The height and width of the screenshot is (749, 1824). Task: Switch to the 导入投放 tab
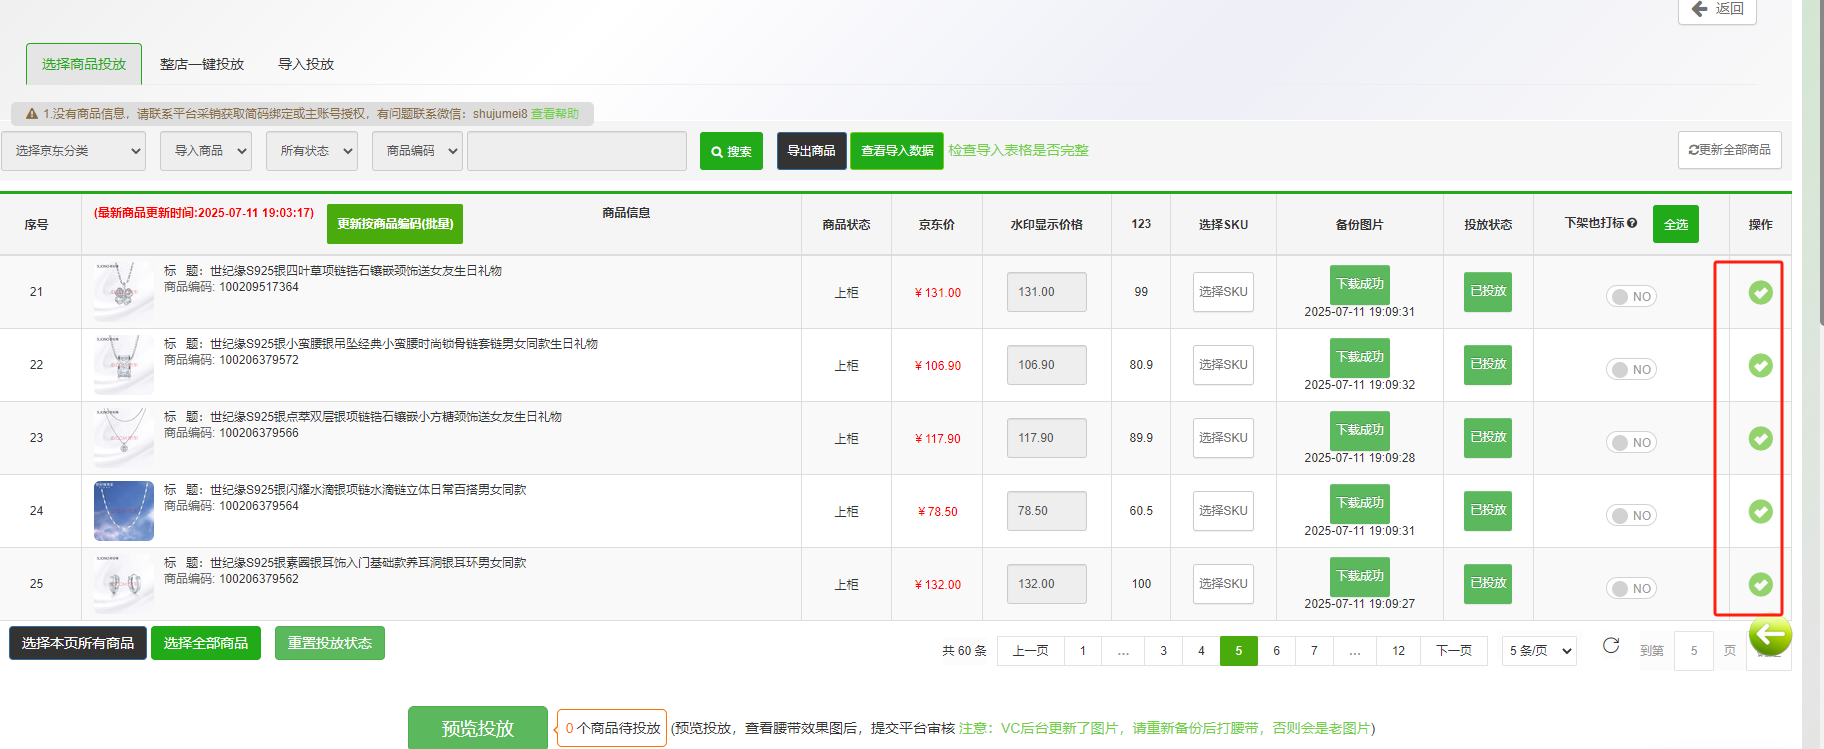point(306,64)
